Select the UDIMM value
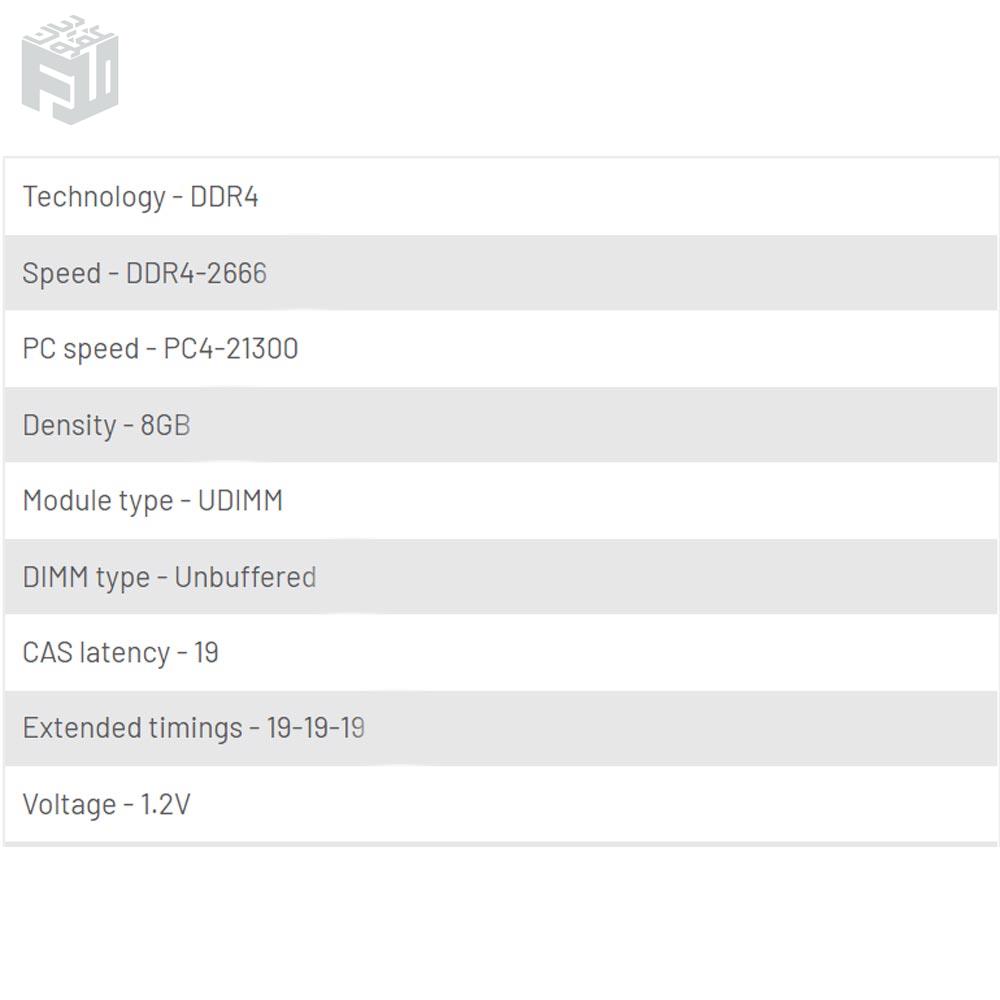The image size is (1000, 1000). [x=240, y=501]
